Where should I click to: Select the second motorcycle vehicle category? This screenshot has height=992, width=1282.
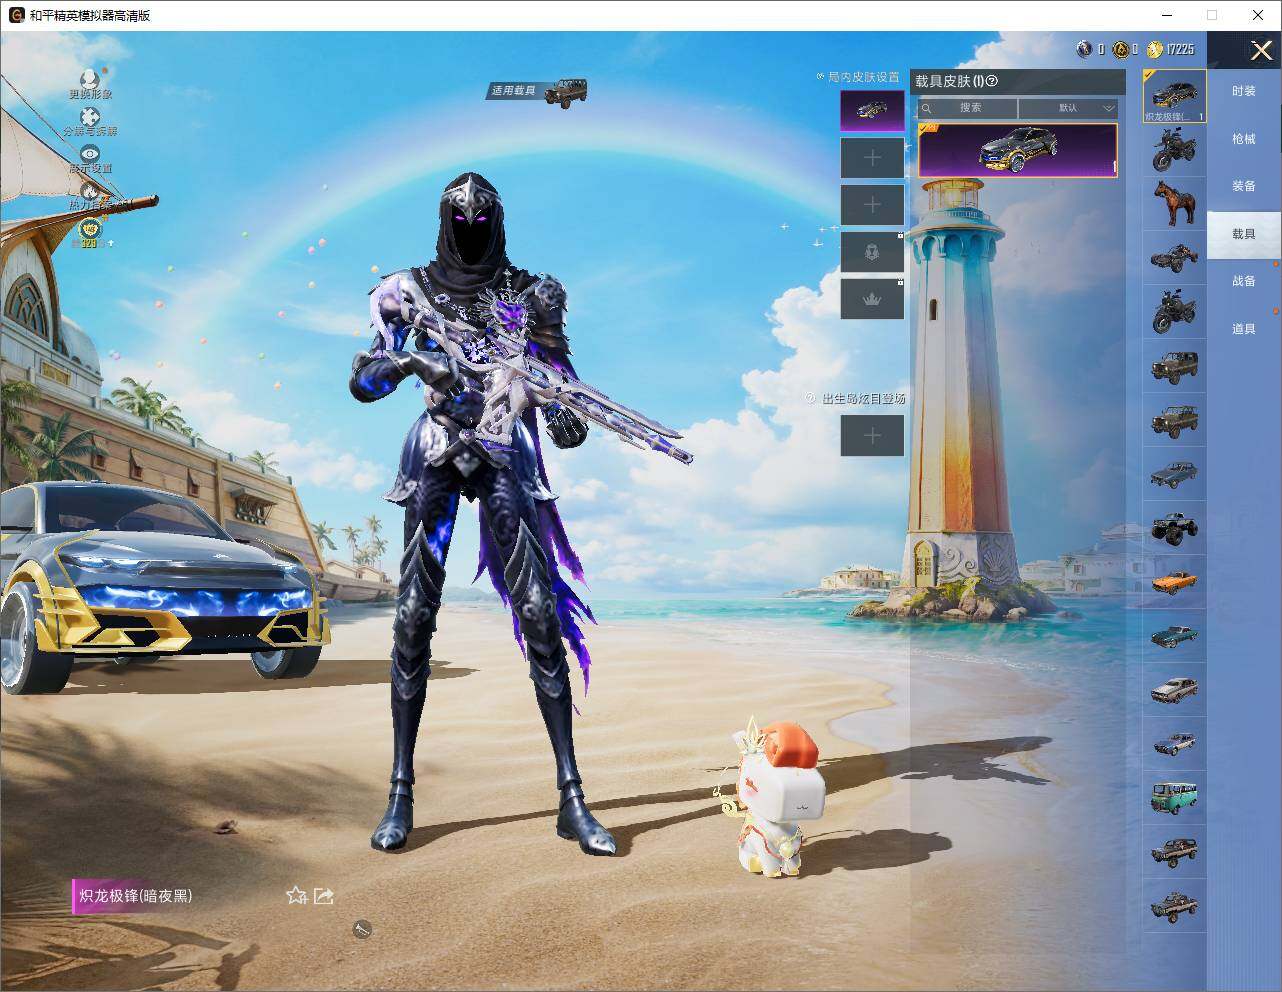(x=1175, y=312)
